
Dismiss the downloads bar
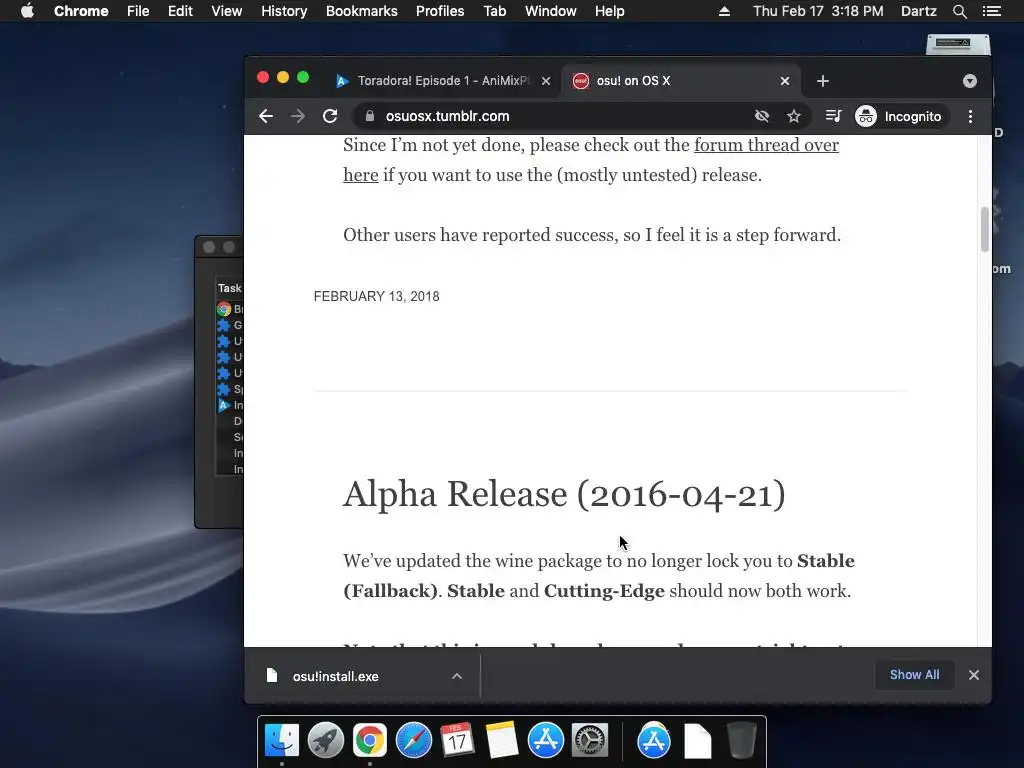[974, 675]
